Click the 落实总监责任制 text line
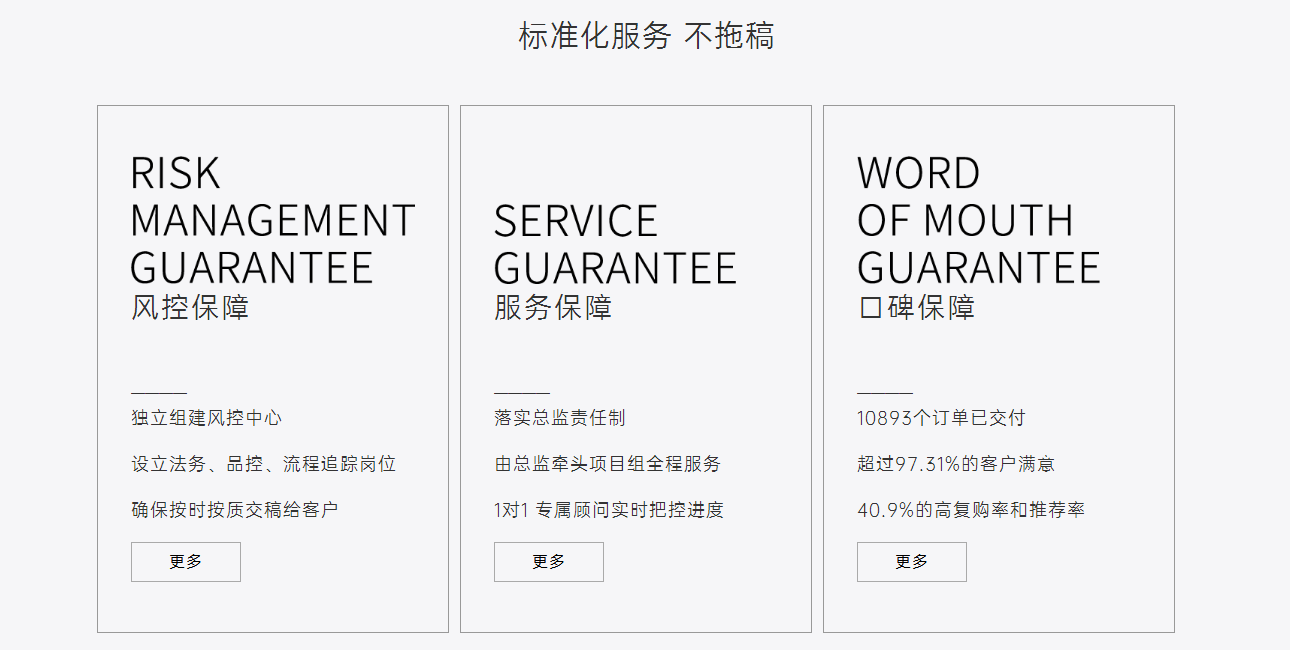Screen dimensions: 1290x650 (x=560, y=418)
